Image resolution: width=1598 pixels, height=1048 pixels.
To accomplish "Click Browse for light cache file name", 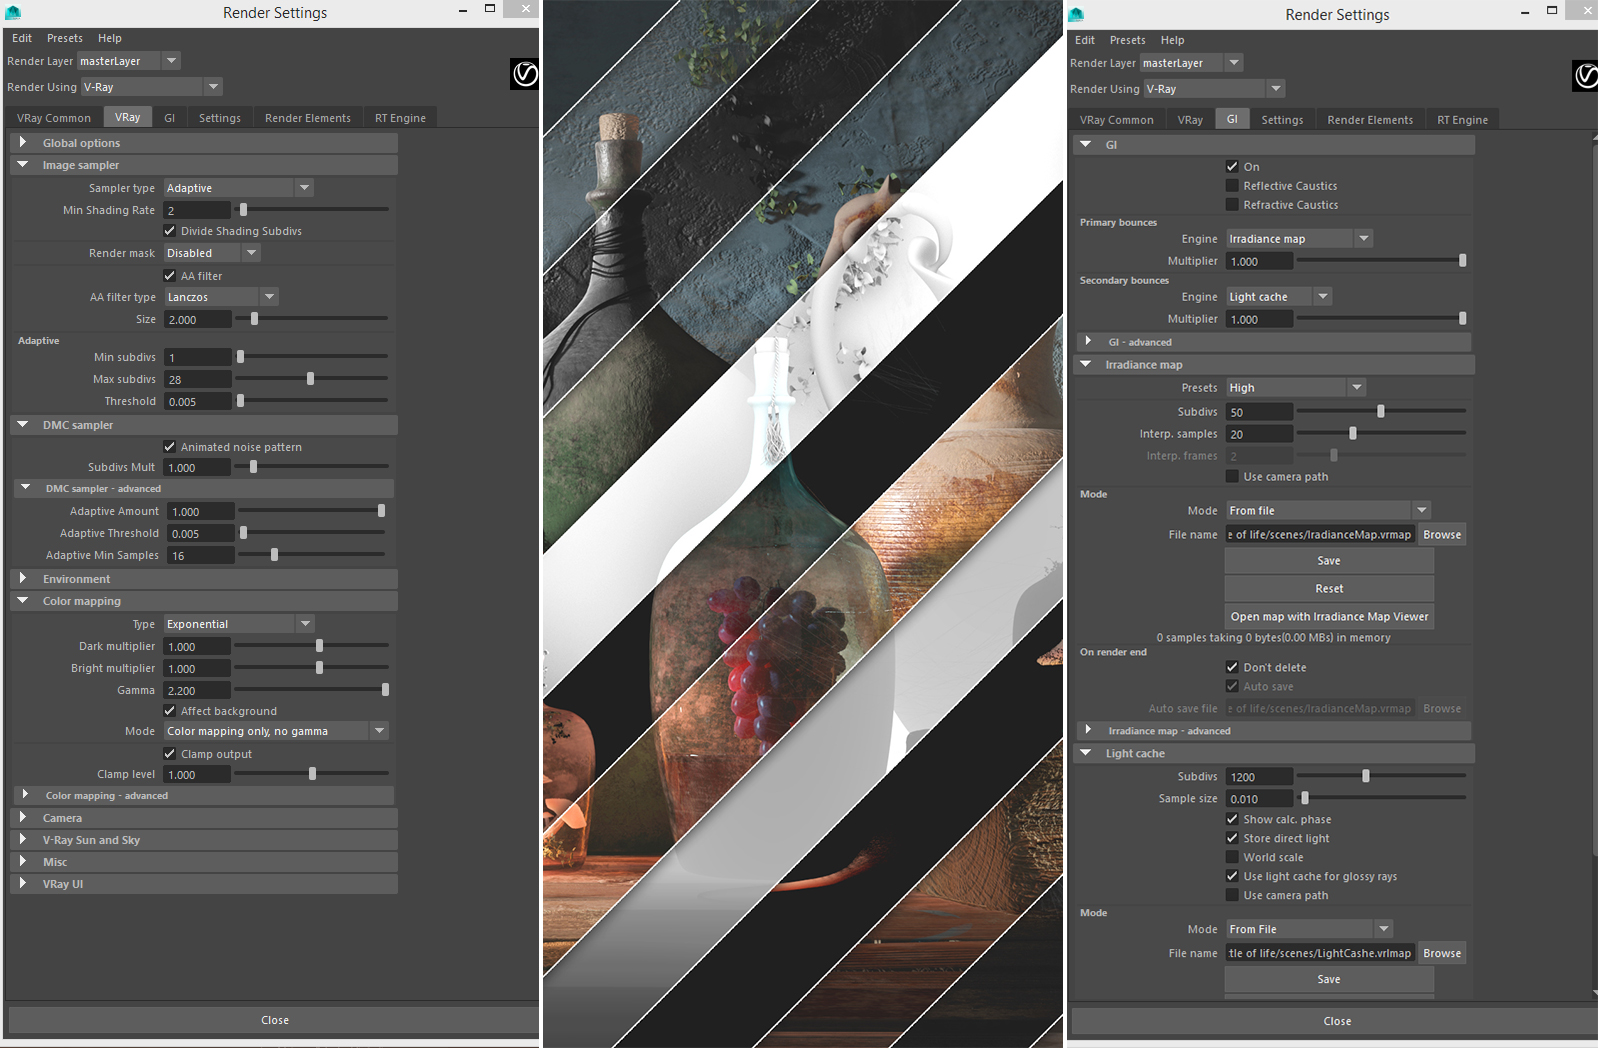I will click(1442, 954).
